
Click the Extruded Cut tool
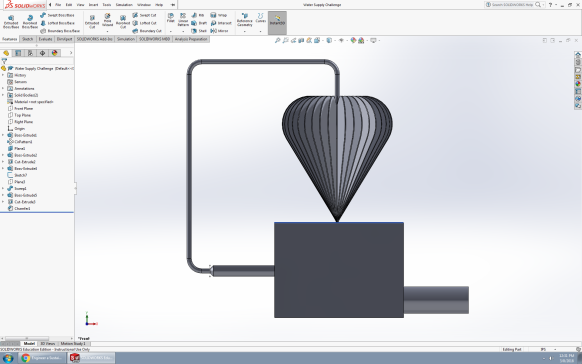[92, 22]
